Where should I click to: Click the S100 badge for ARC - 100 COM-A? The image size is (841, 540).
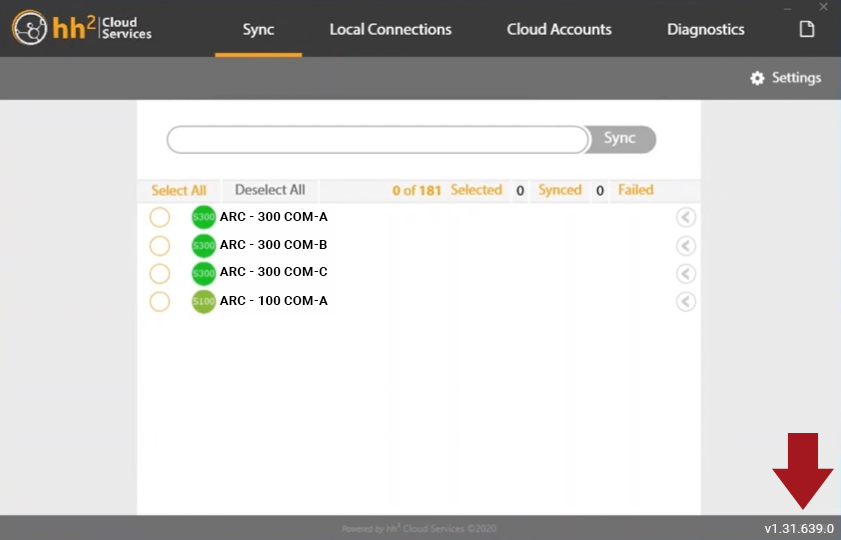click(x=203, y=301)
